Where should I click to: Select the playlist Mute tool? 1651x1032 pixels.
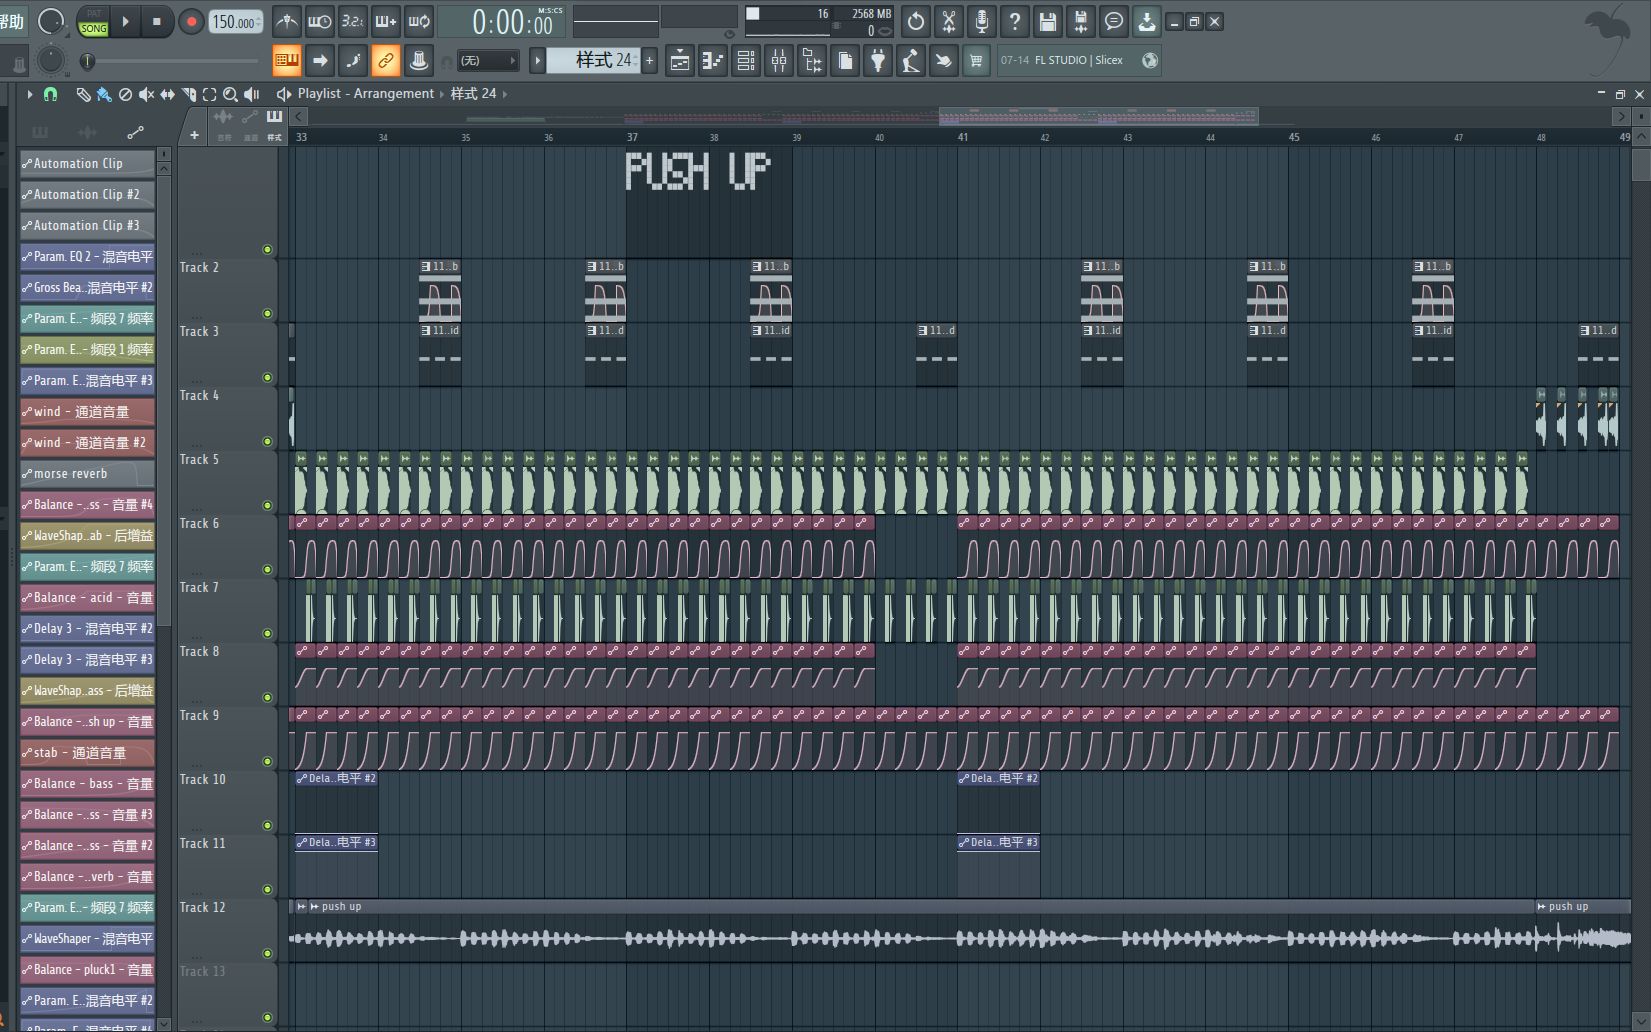(146, 94)
